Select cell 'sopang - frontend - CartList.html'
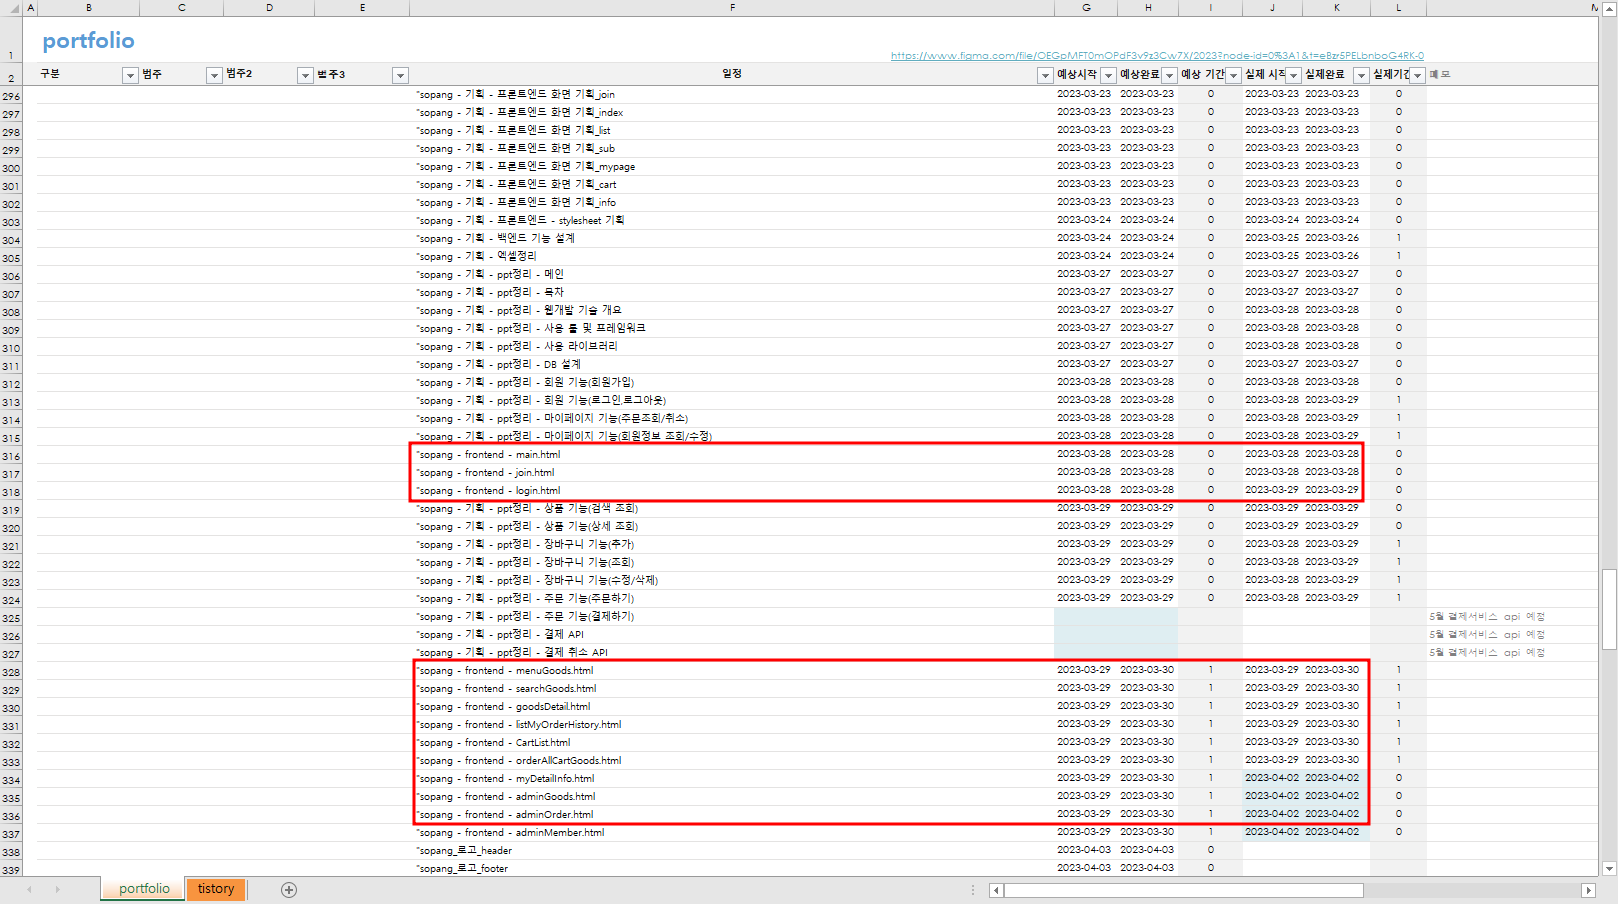The height and width of the screenshot is (904, 1620). point(732,743)
